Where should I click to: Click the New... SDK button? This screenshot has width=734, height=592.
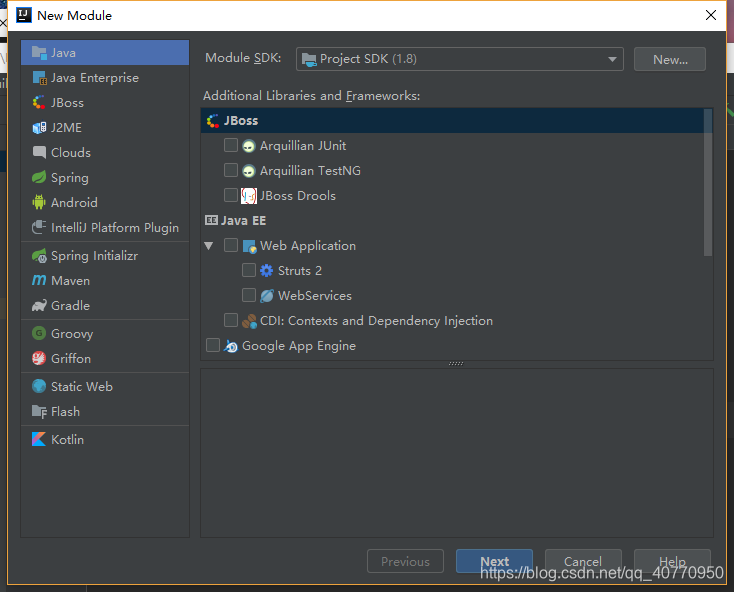point(669,59)
